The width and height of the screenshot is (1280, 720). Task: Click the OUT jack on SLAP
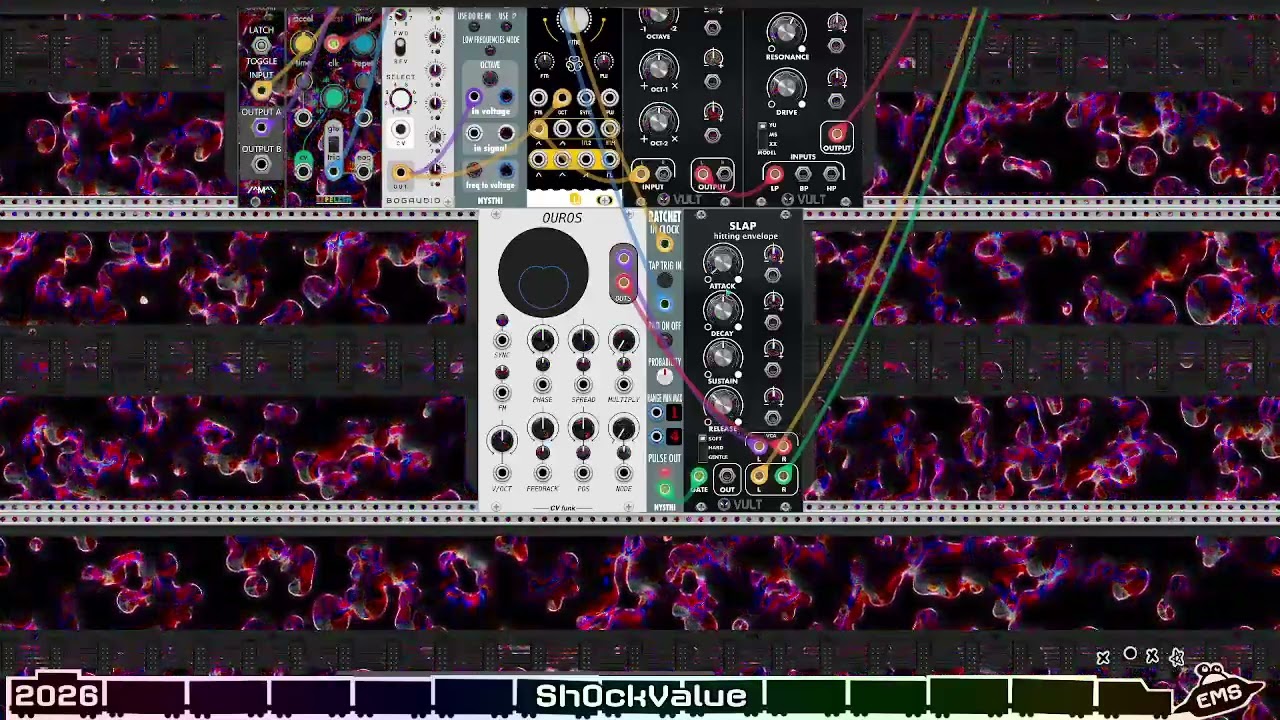[727, 477]
